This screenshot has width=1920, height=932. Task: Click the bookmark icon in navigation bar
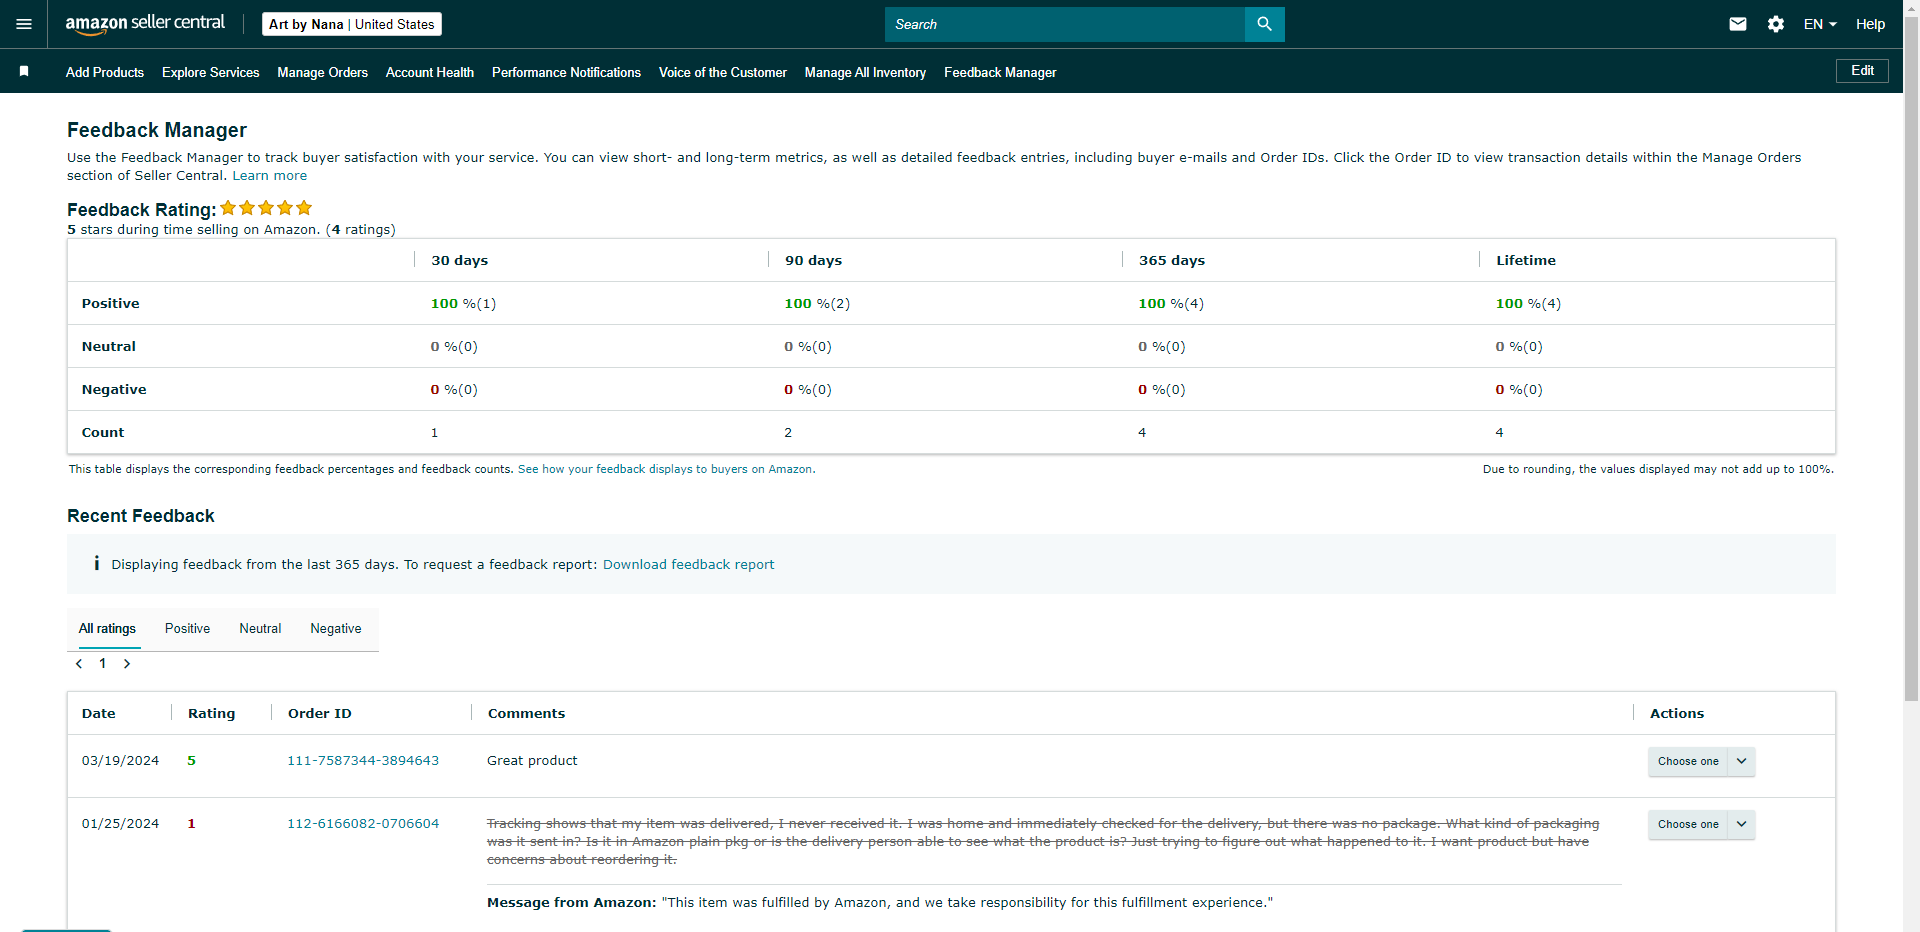24,71
